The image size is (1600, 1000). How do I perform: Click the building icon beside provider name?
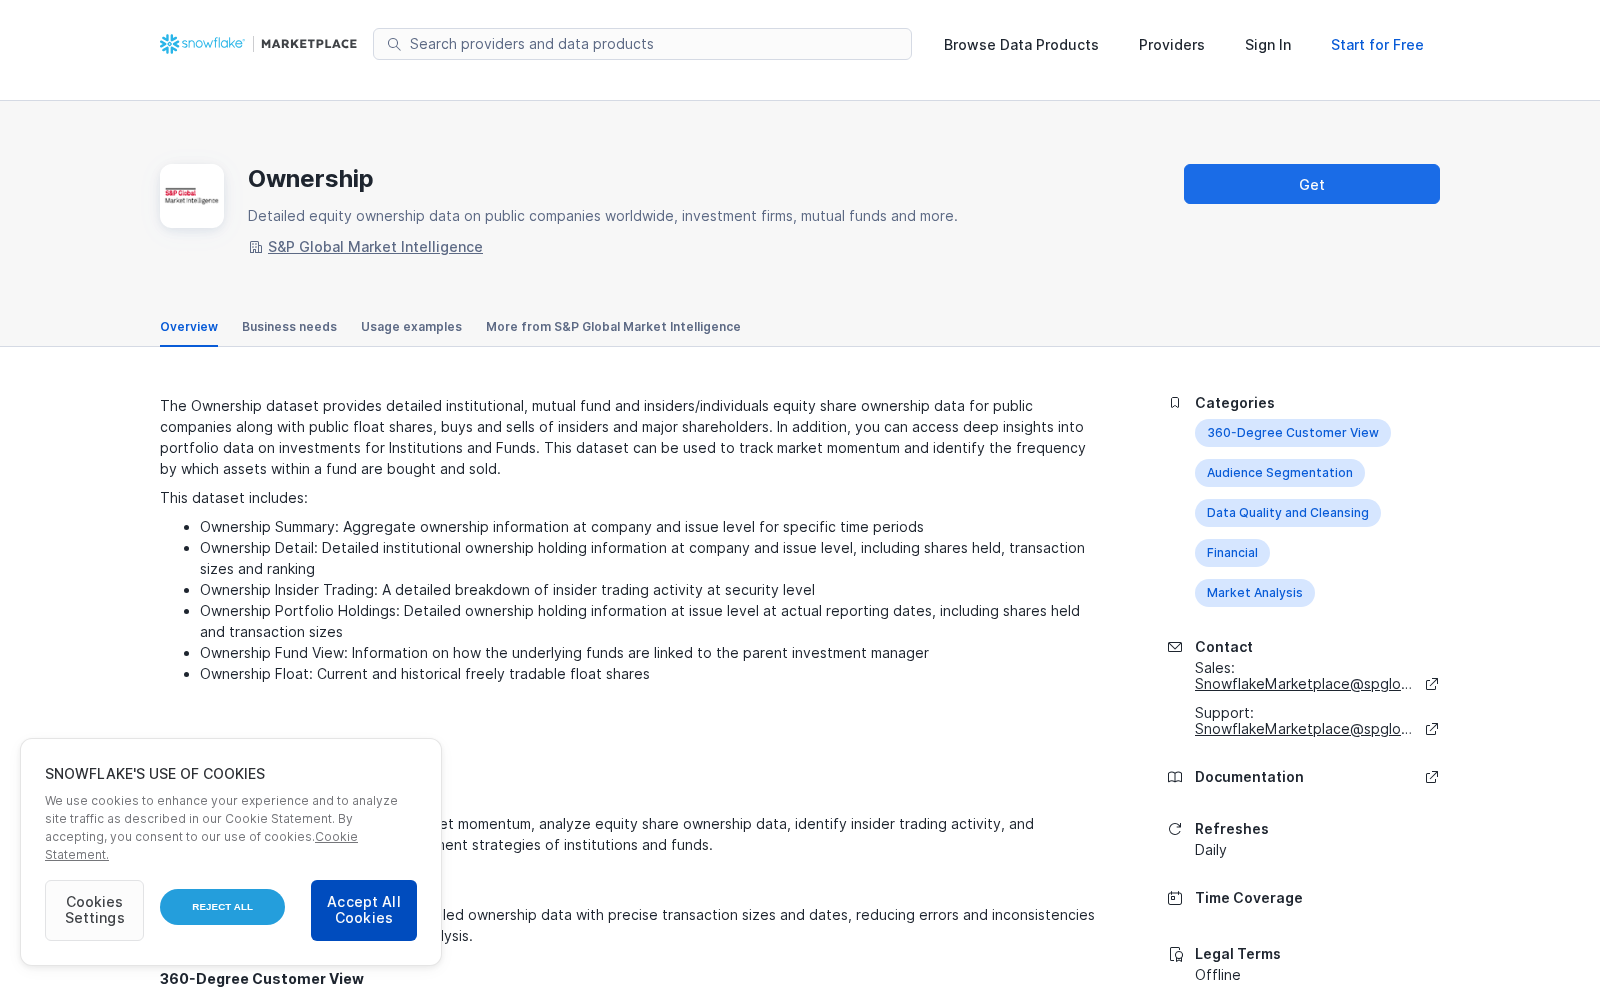256,247
